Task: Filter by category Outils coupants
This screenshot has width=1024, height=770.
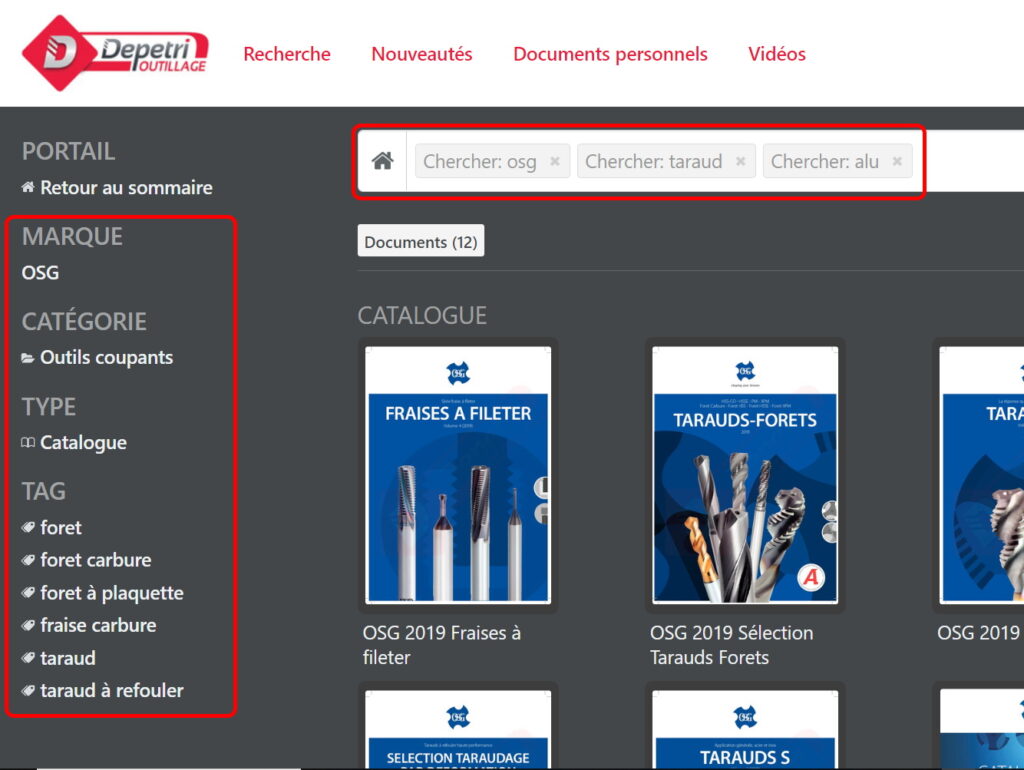Action: (106, 358)
